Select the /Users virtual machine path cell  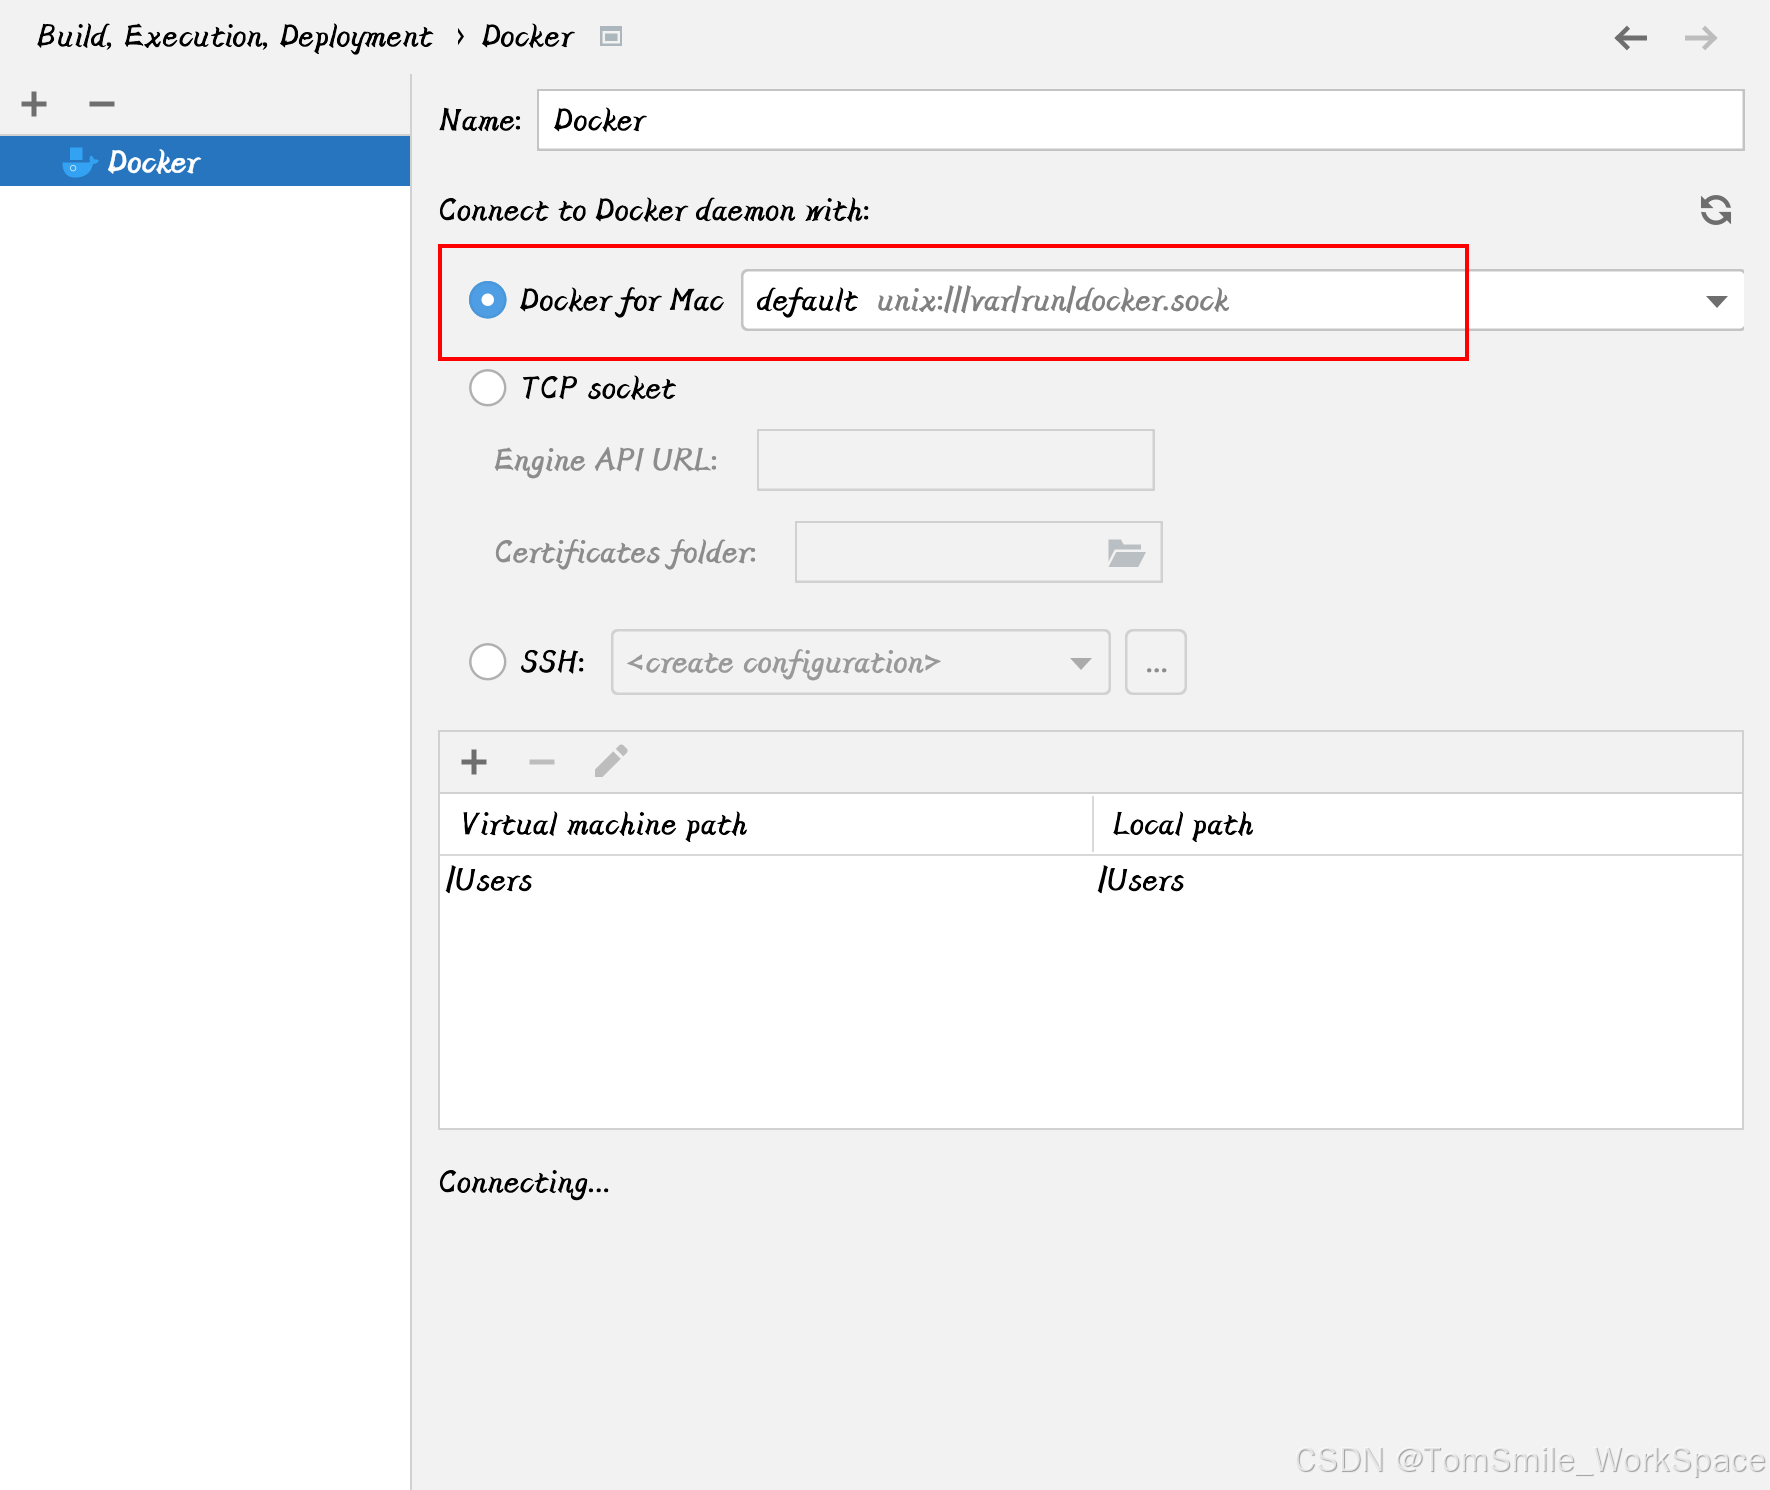pyautogui.click(x=766, y=880)
